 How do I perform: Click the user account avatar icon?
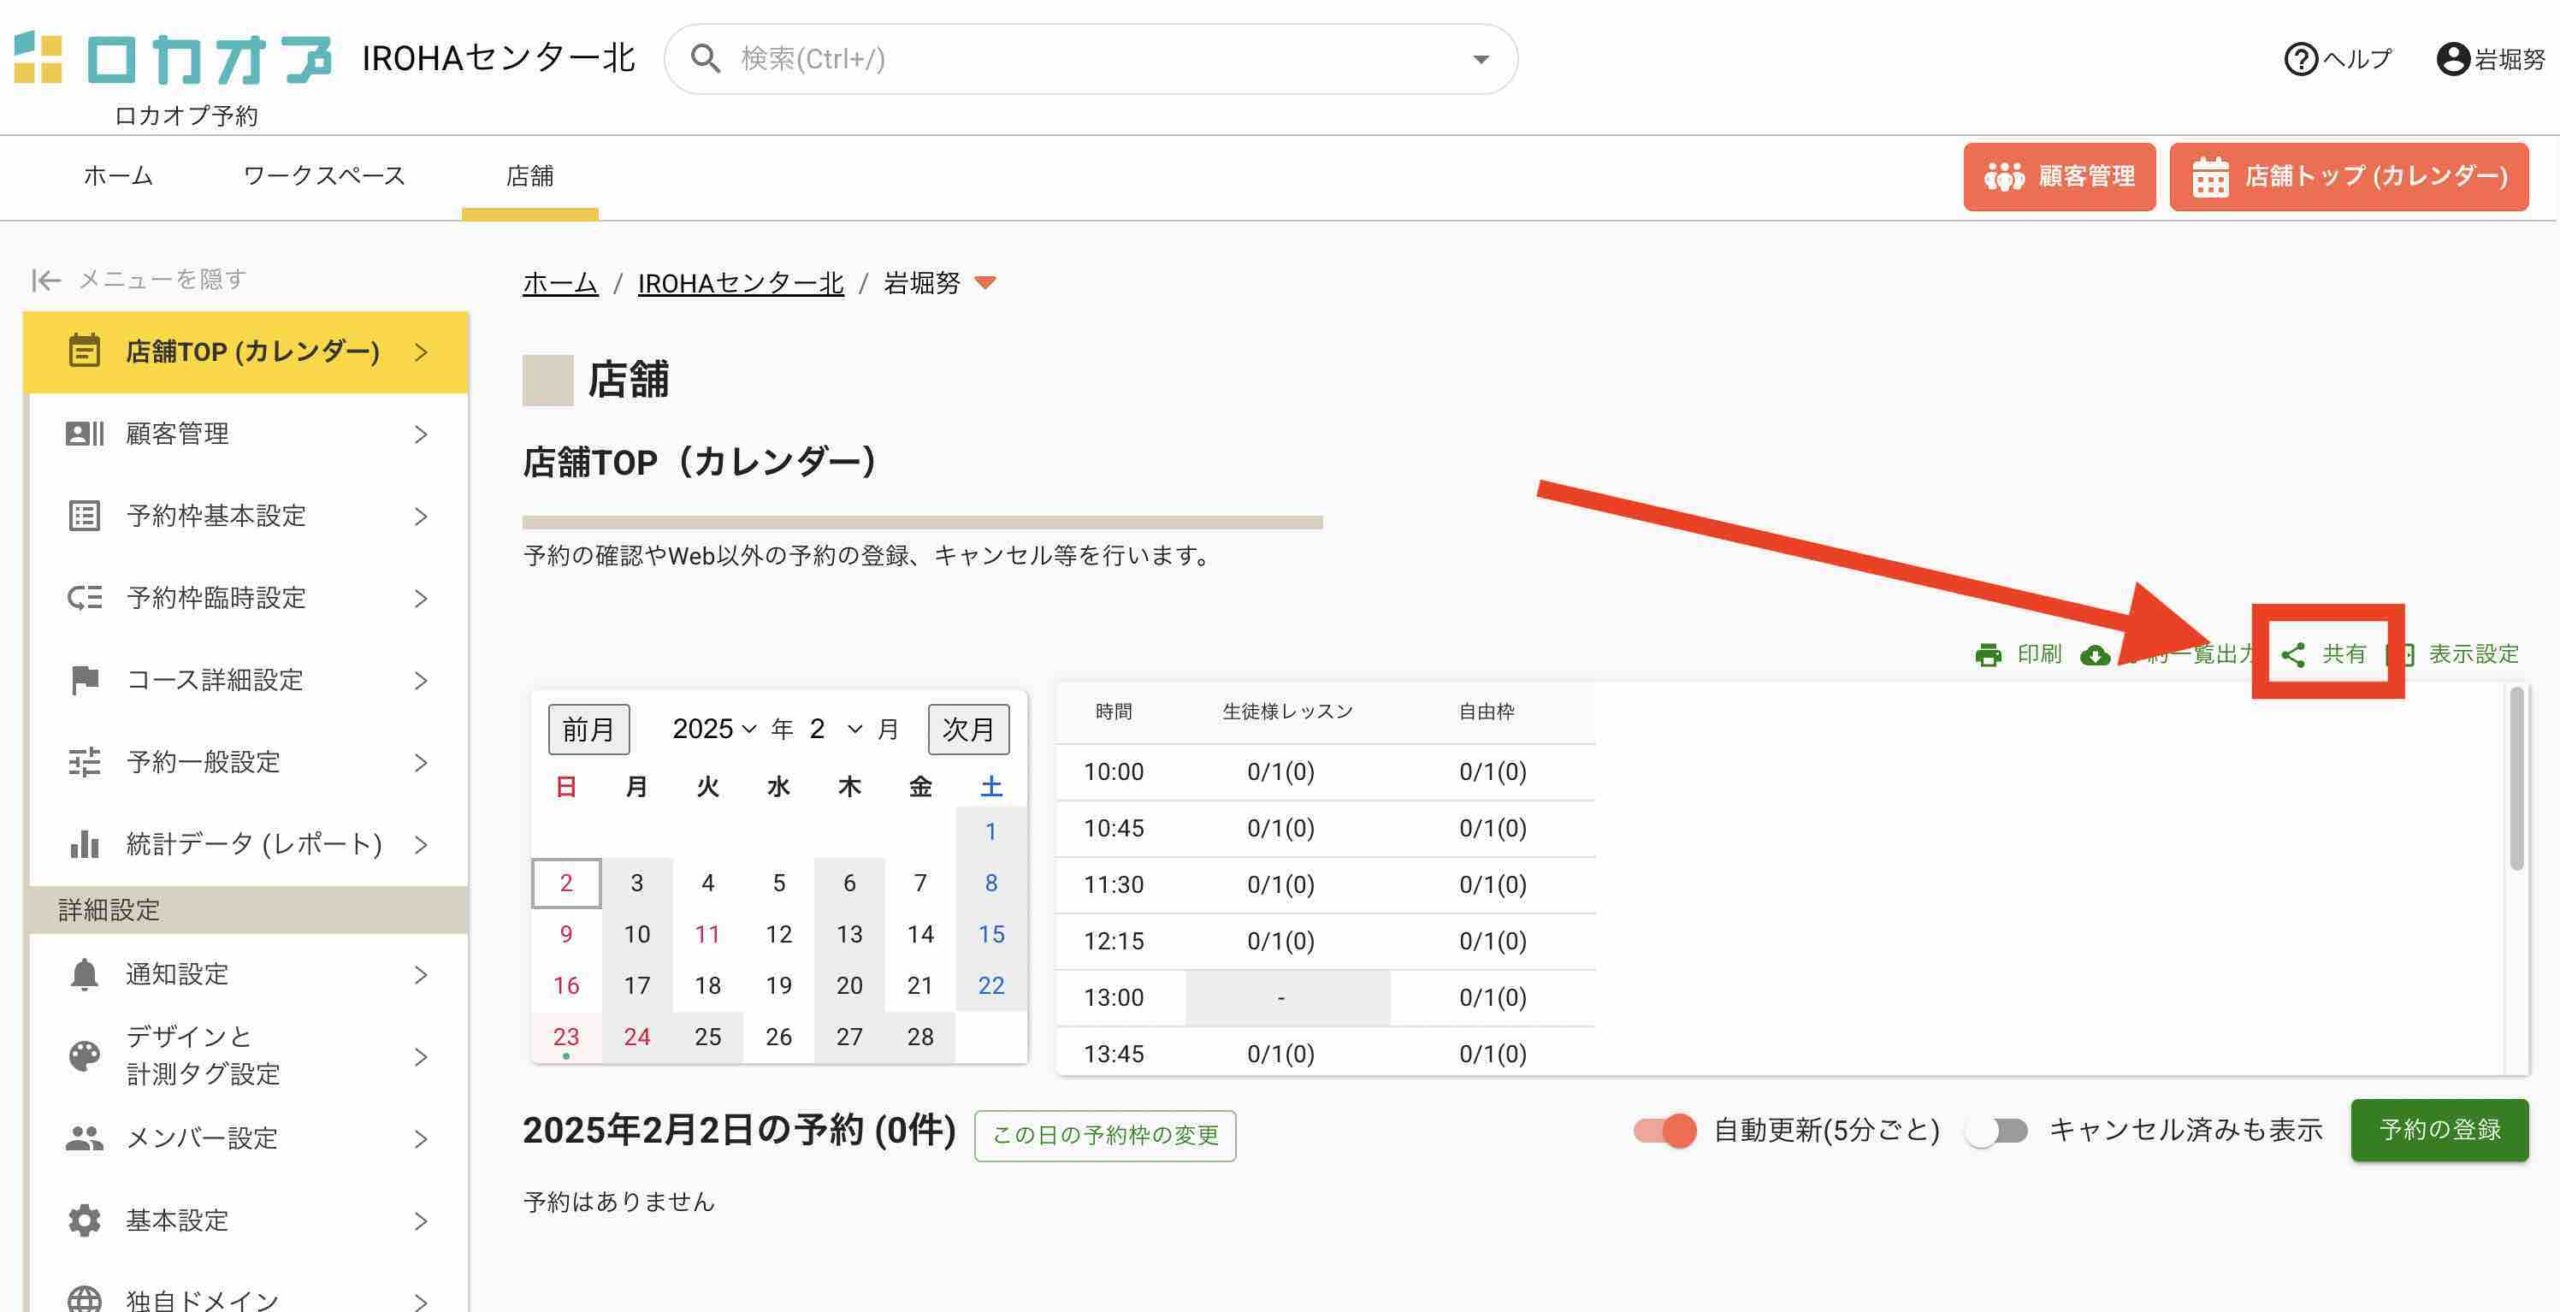coord(2452,59)
